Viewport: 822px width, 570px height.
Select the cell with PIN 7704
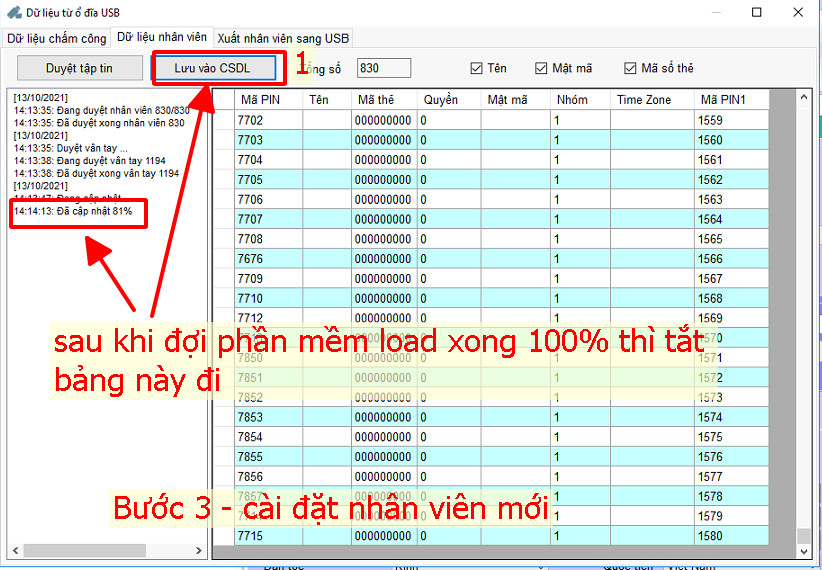coord(268,160)
